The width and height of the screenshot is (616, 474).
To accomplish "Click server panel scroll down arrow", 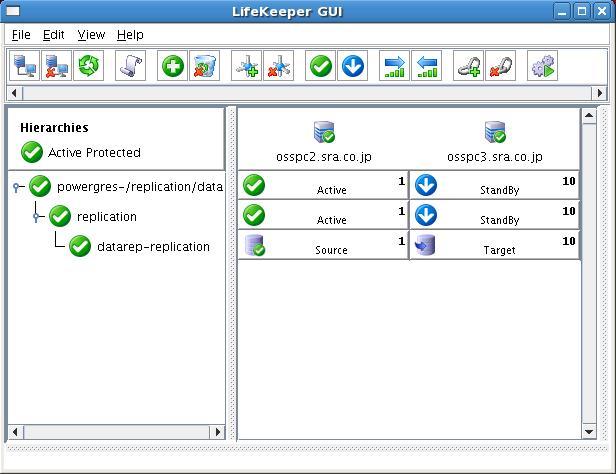I will pos(589,432).
